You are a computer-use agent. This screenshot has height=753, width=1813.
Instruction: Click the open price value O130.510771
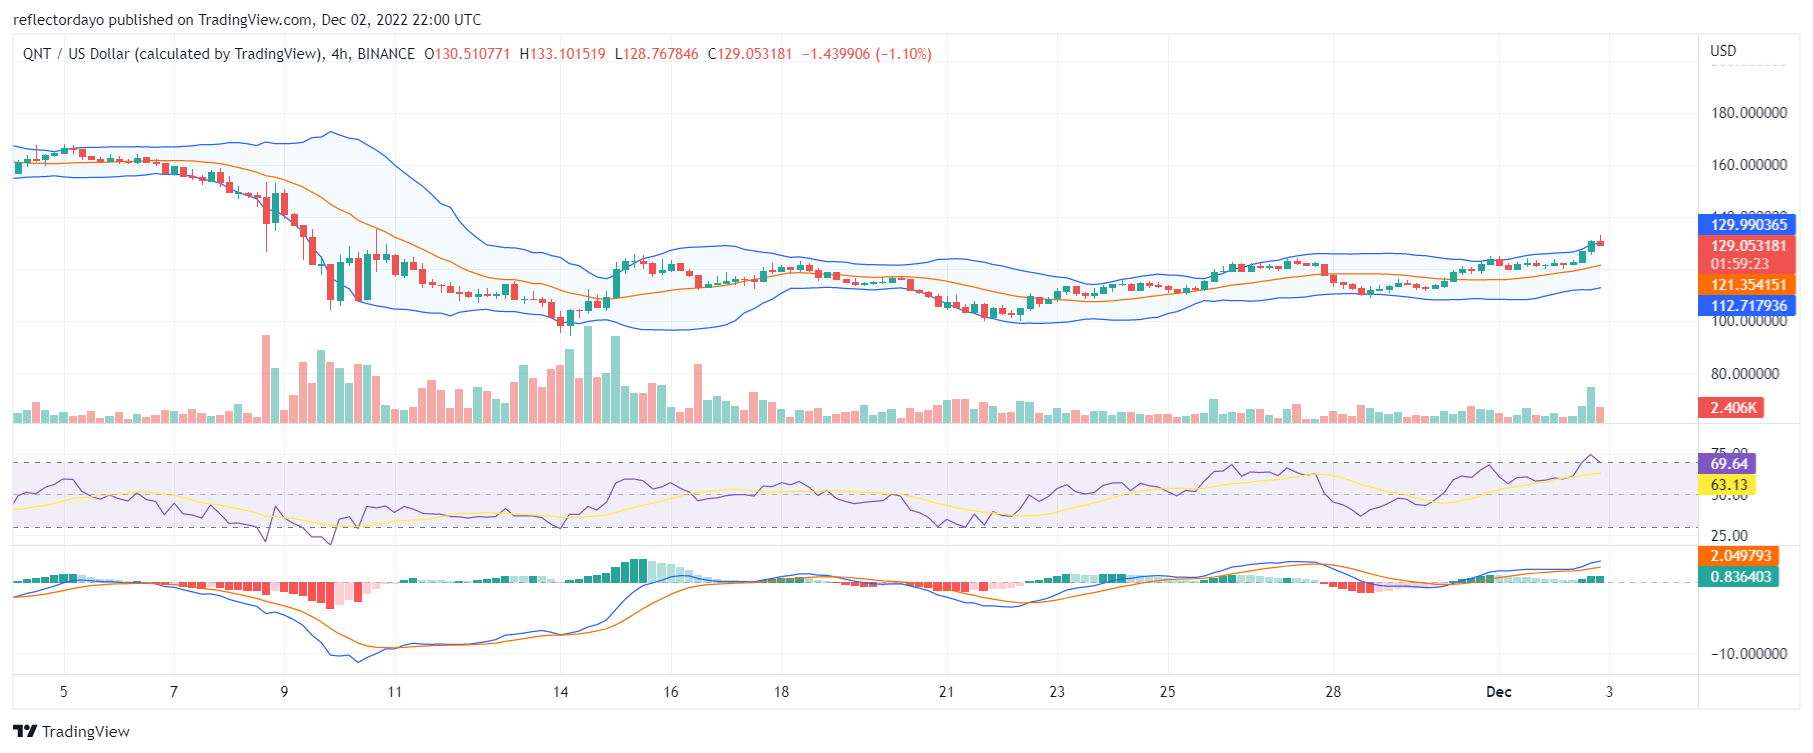pyautogui.click(x=467, y=54)
